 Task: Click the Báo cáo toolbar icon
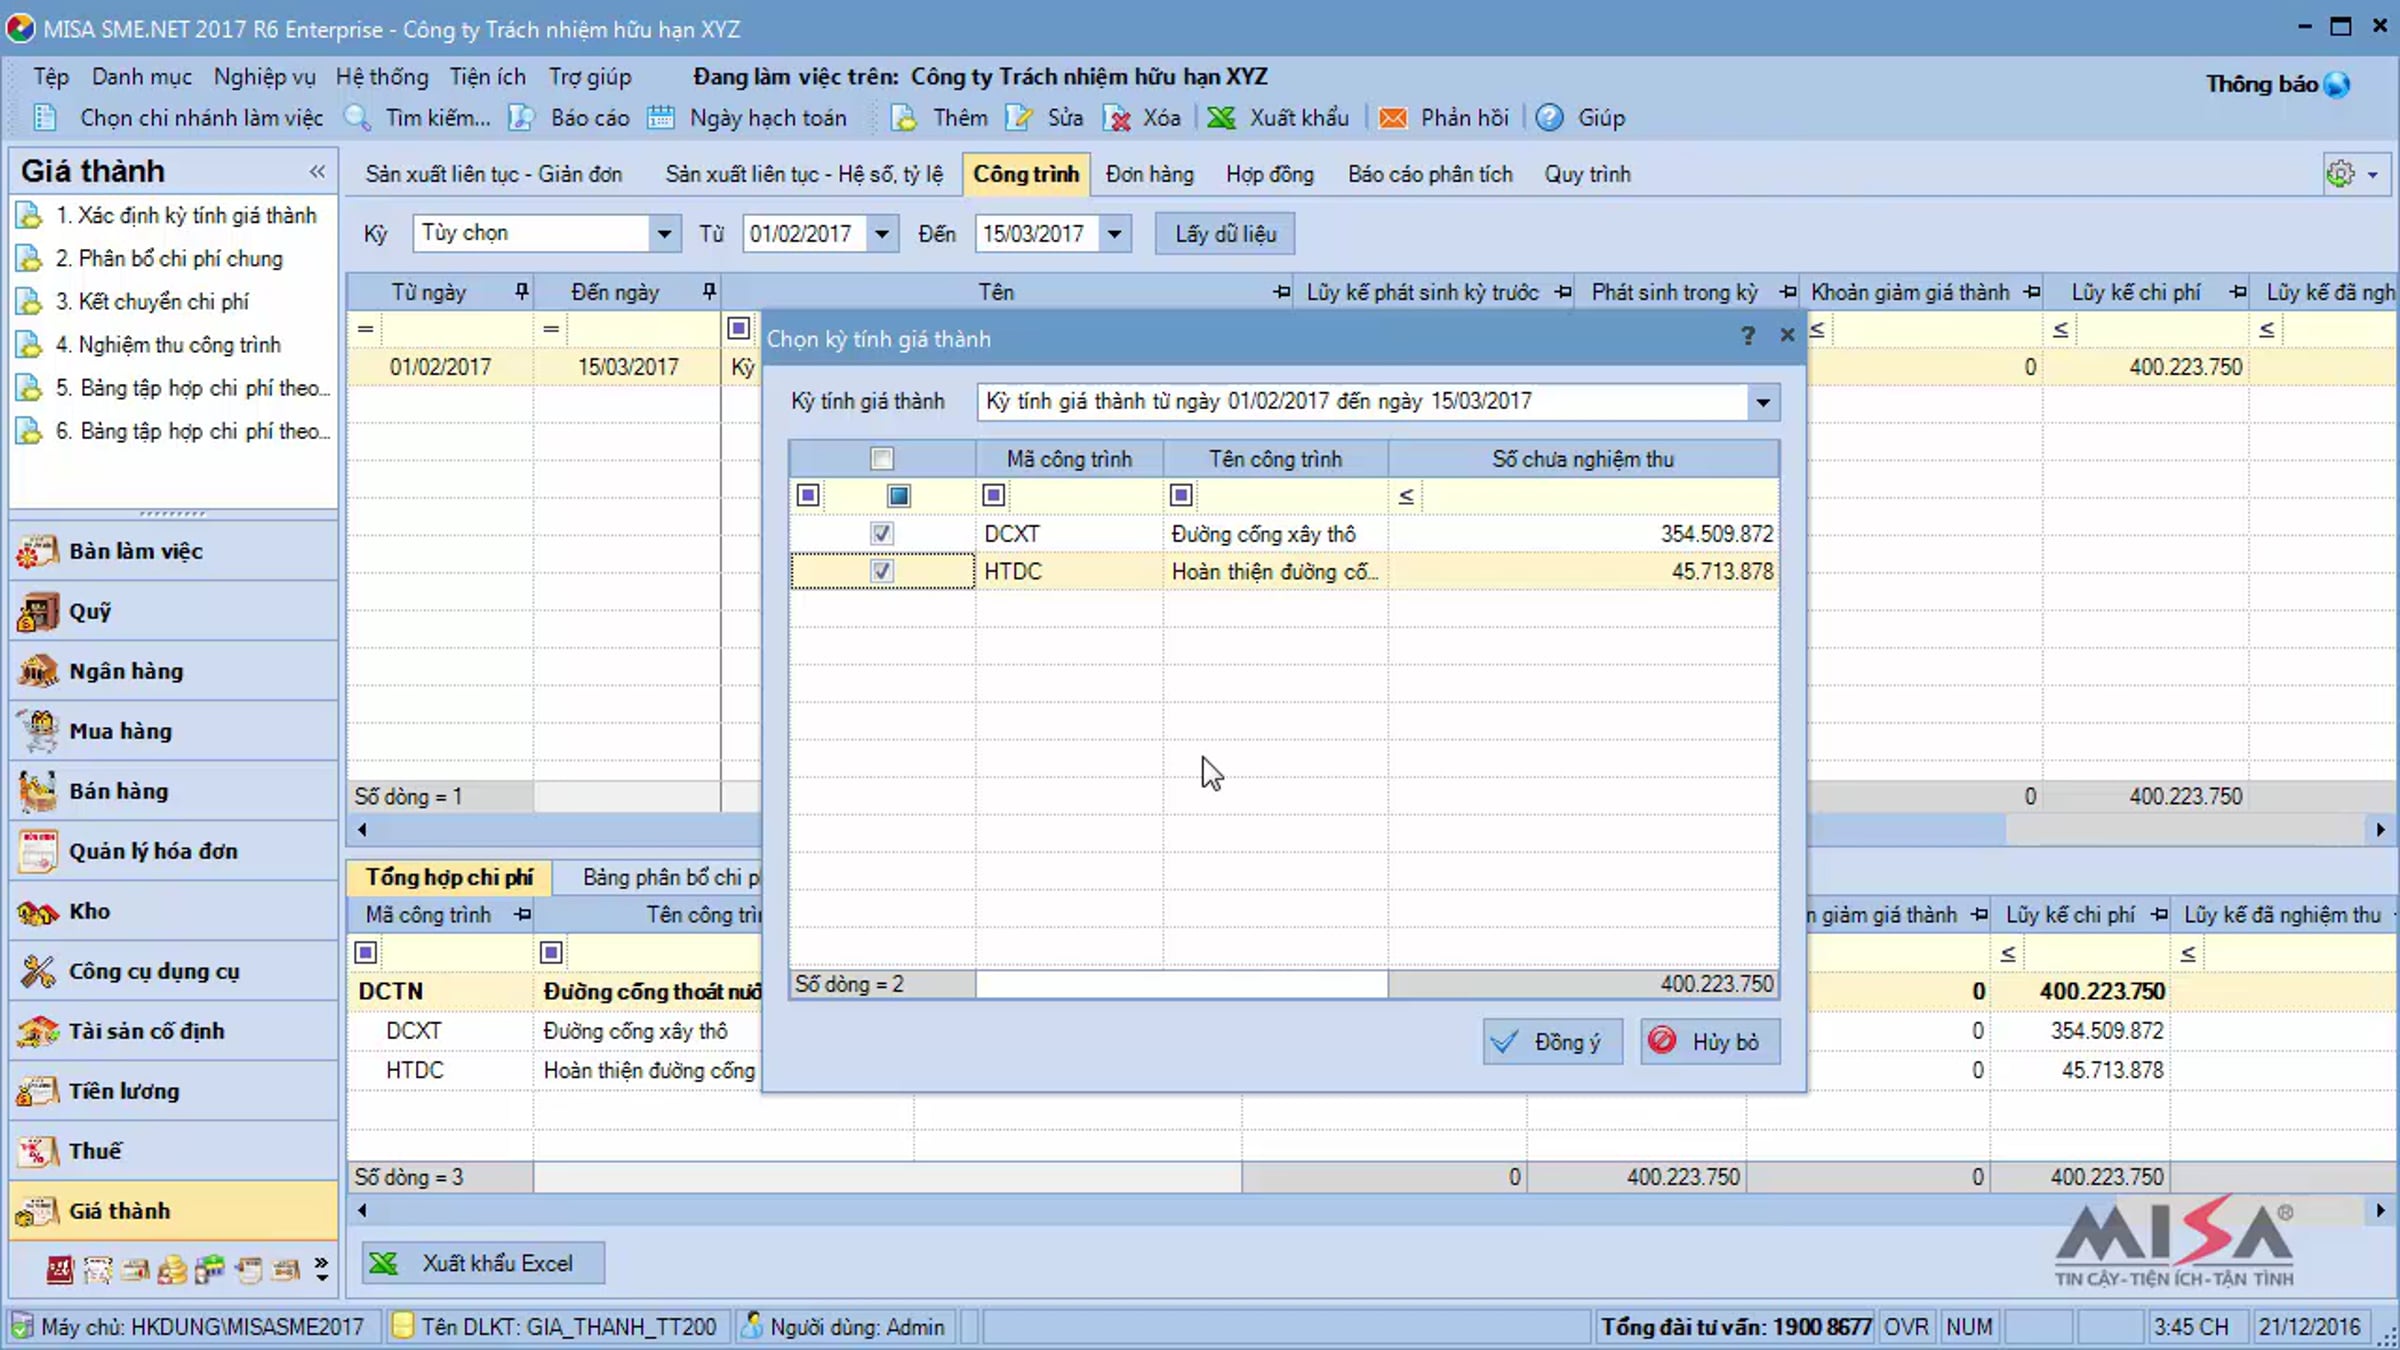coord(521,118)
